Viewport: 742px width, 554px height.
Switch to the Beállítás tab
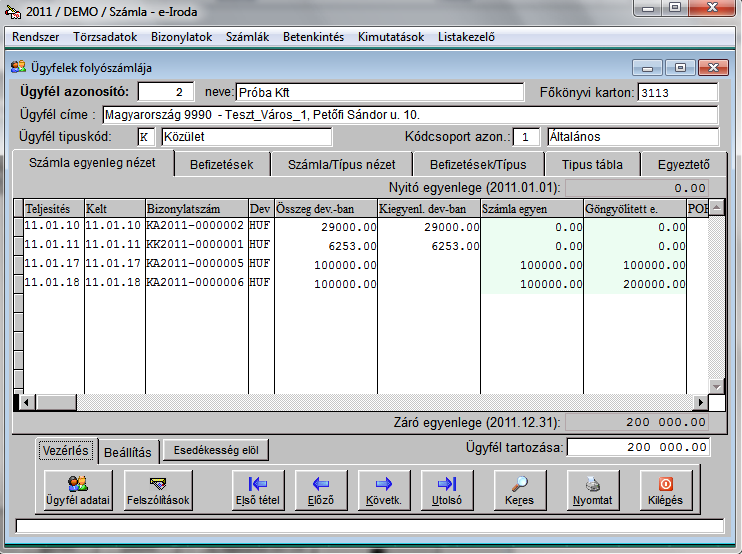pos(128,452)
